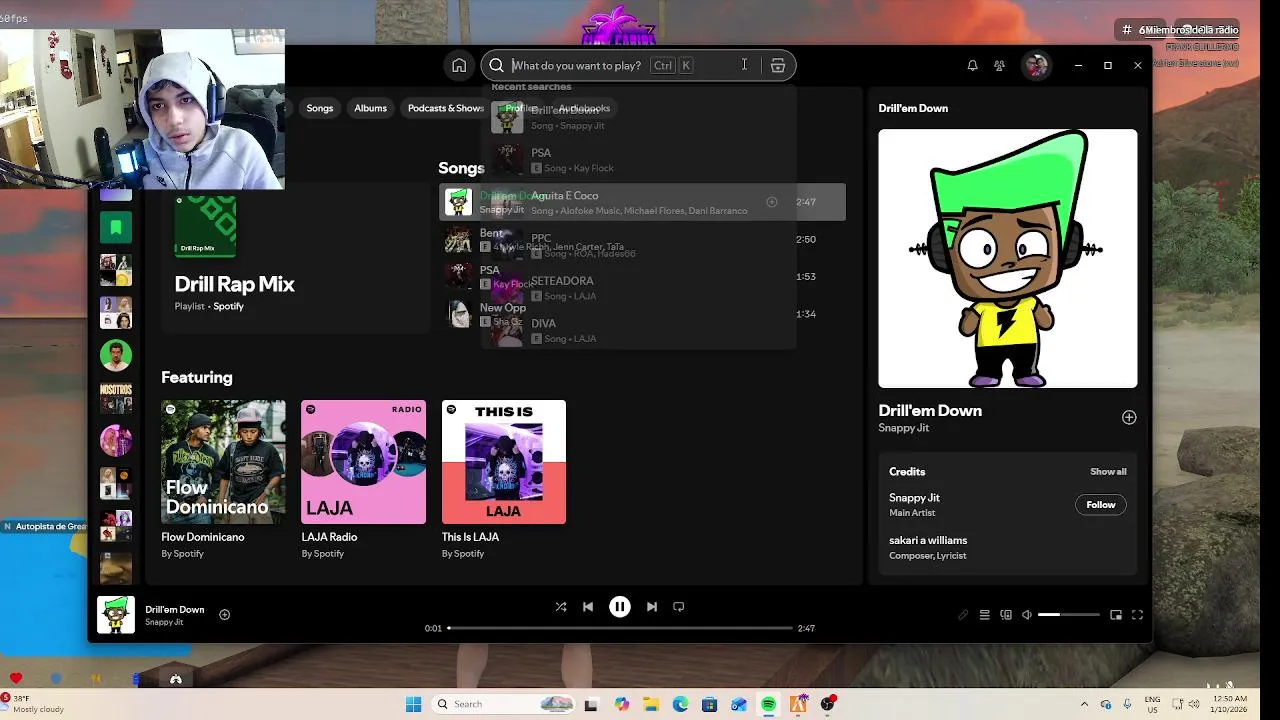
Task: Click the sakari a williams credit
Action: (x=928, y=540)
